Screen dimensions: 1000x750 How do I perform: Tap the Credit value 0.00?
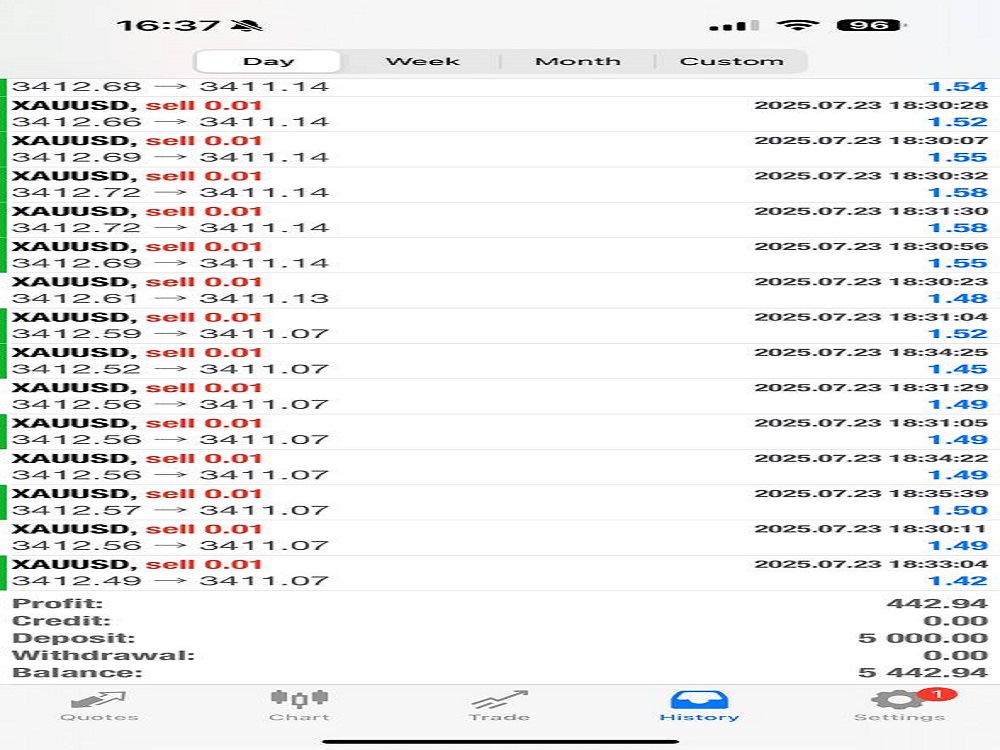point(955,621)
